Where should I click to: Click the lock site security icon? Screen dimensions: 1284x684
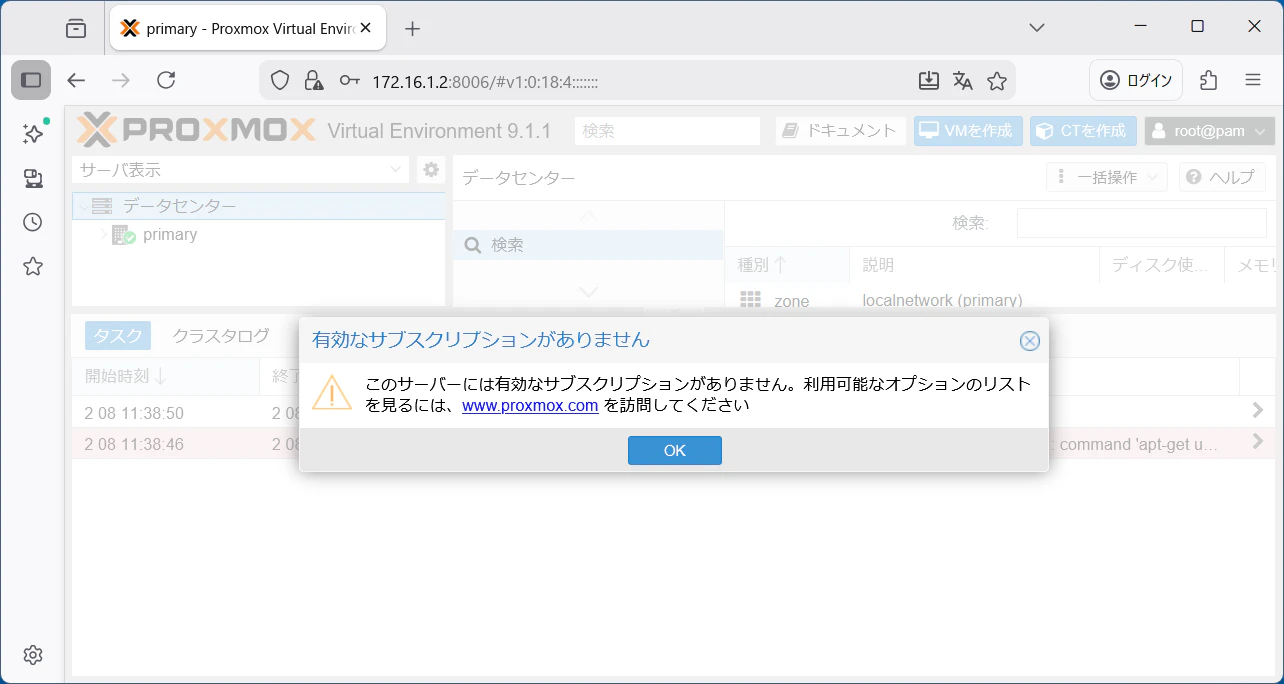pyautogui.click(x=314, y=81)
